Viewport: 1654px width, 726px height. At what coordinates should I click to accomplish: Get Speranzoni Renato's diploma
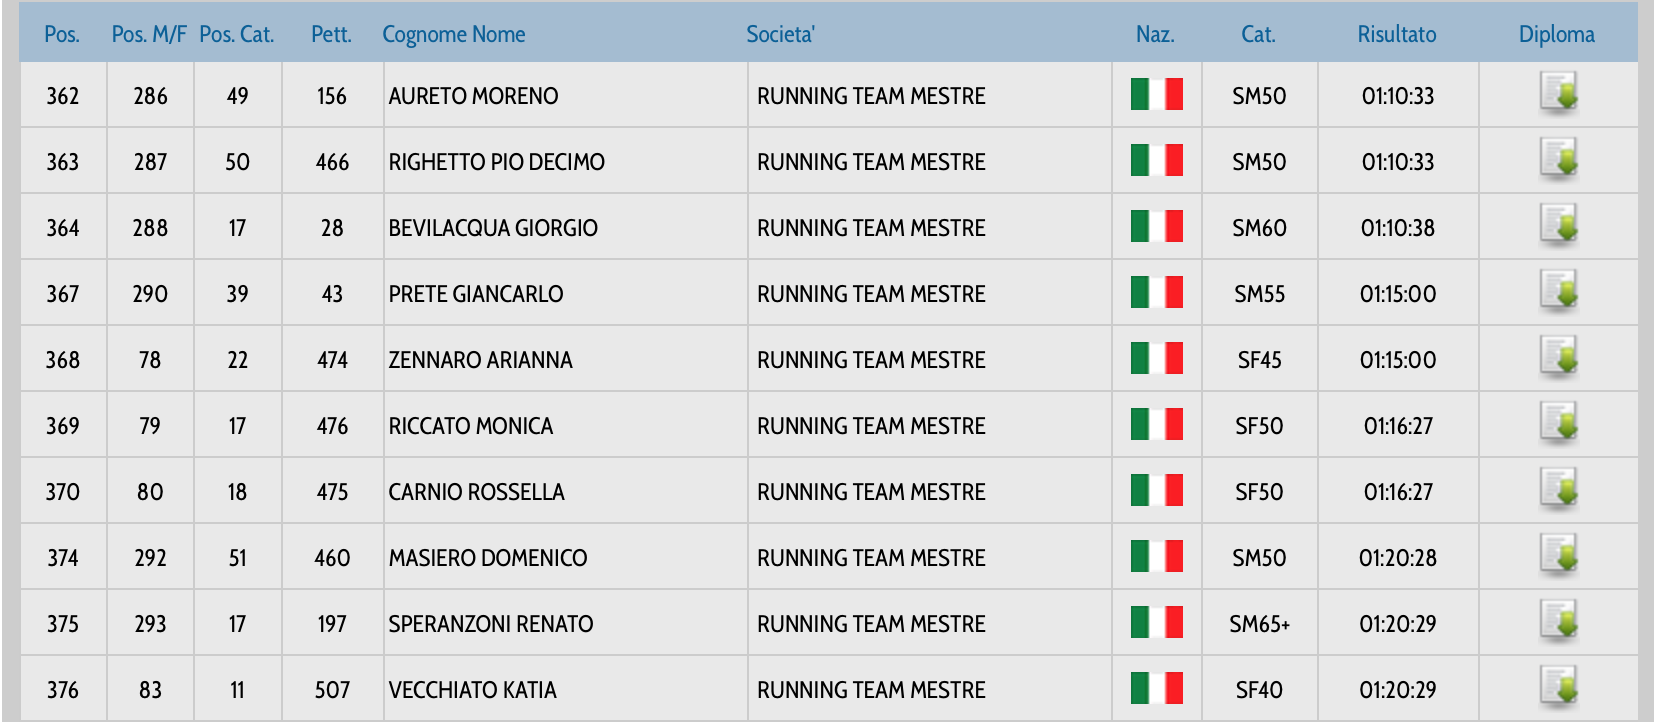click(1558, 621)
